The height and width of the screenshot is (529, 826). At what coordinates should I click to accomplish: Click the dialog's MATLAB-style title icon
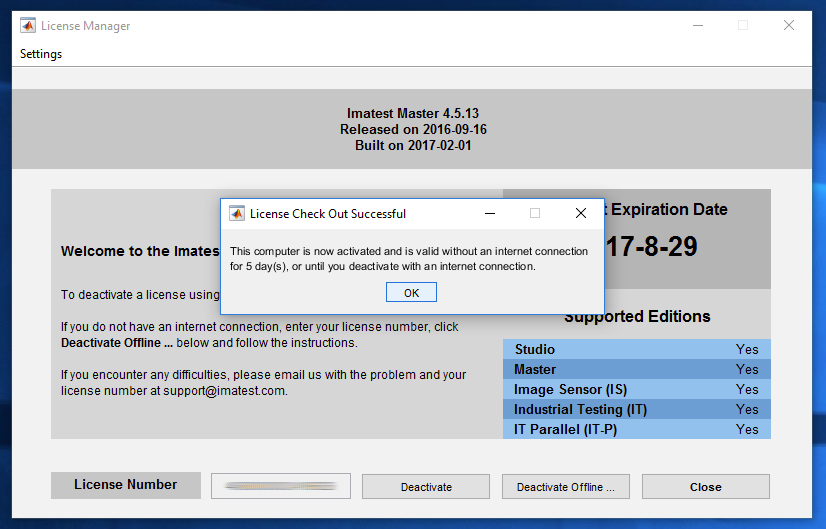pos(237,213)
